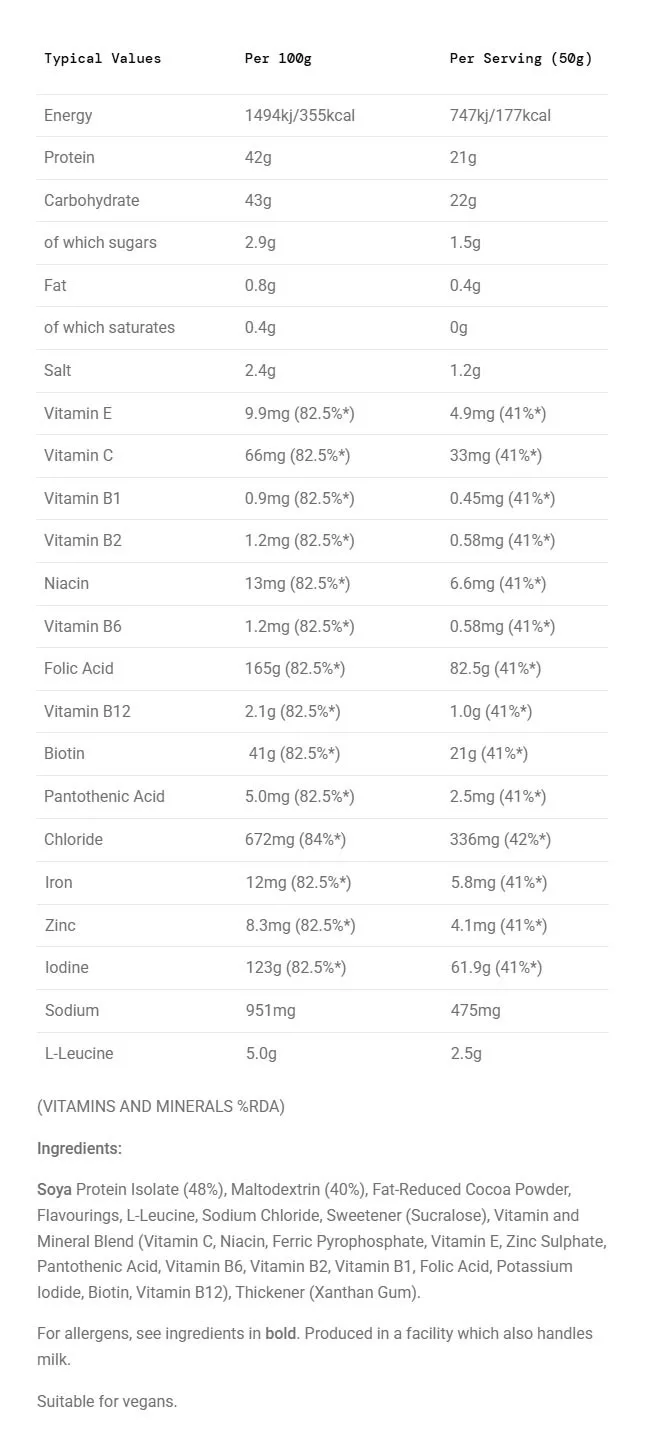
Task: Click the L-Leucine row label
Action: (79, 1054)
